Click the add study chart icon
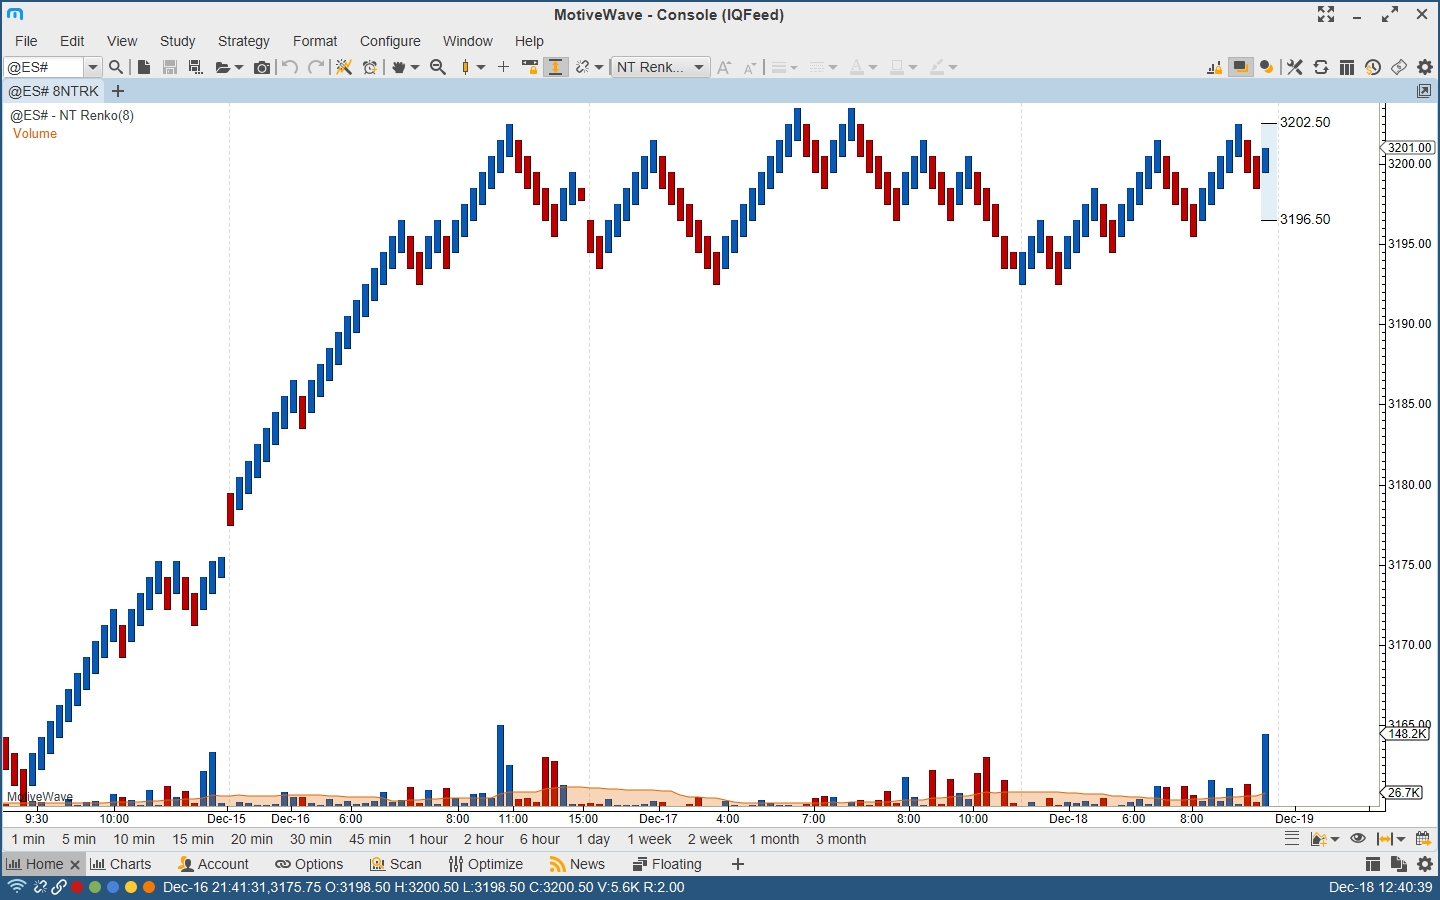Viewport: 1440px width, 900px height. point(1319,839)
